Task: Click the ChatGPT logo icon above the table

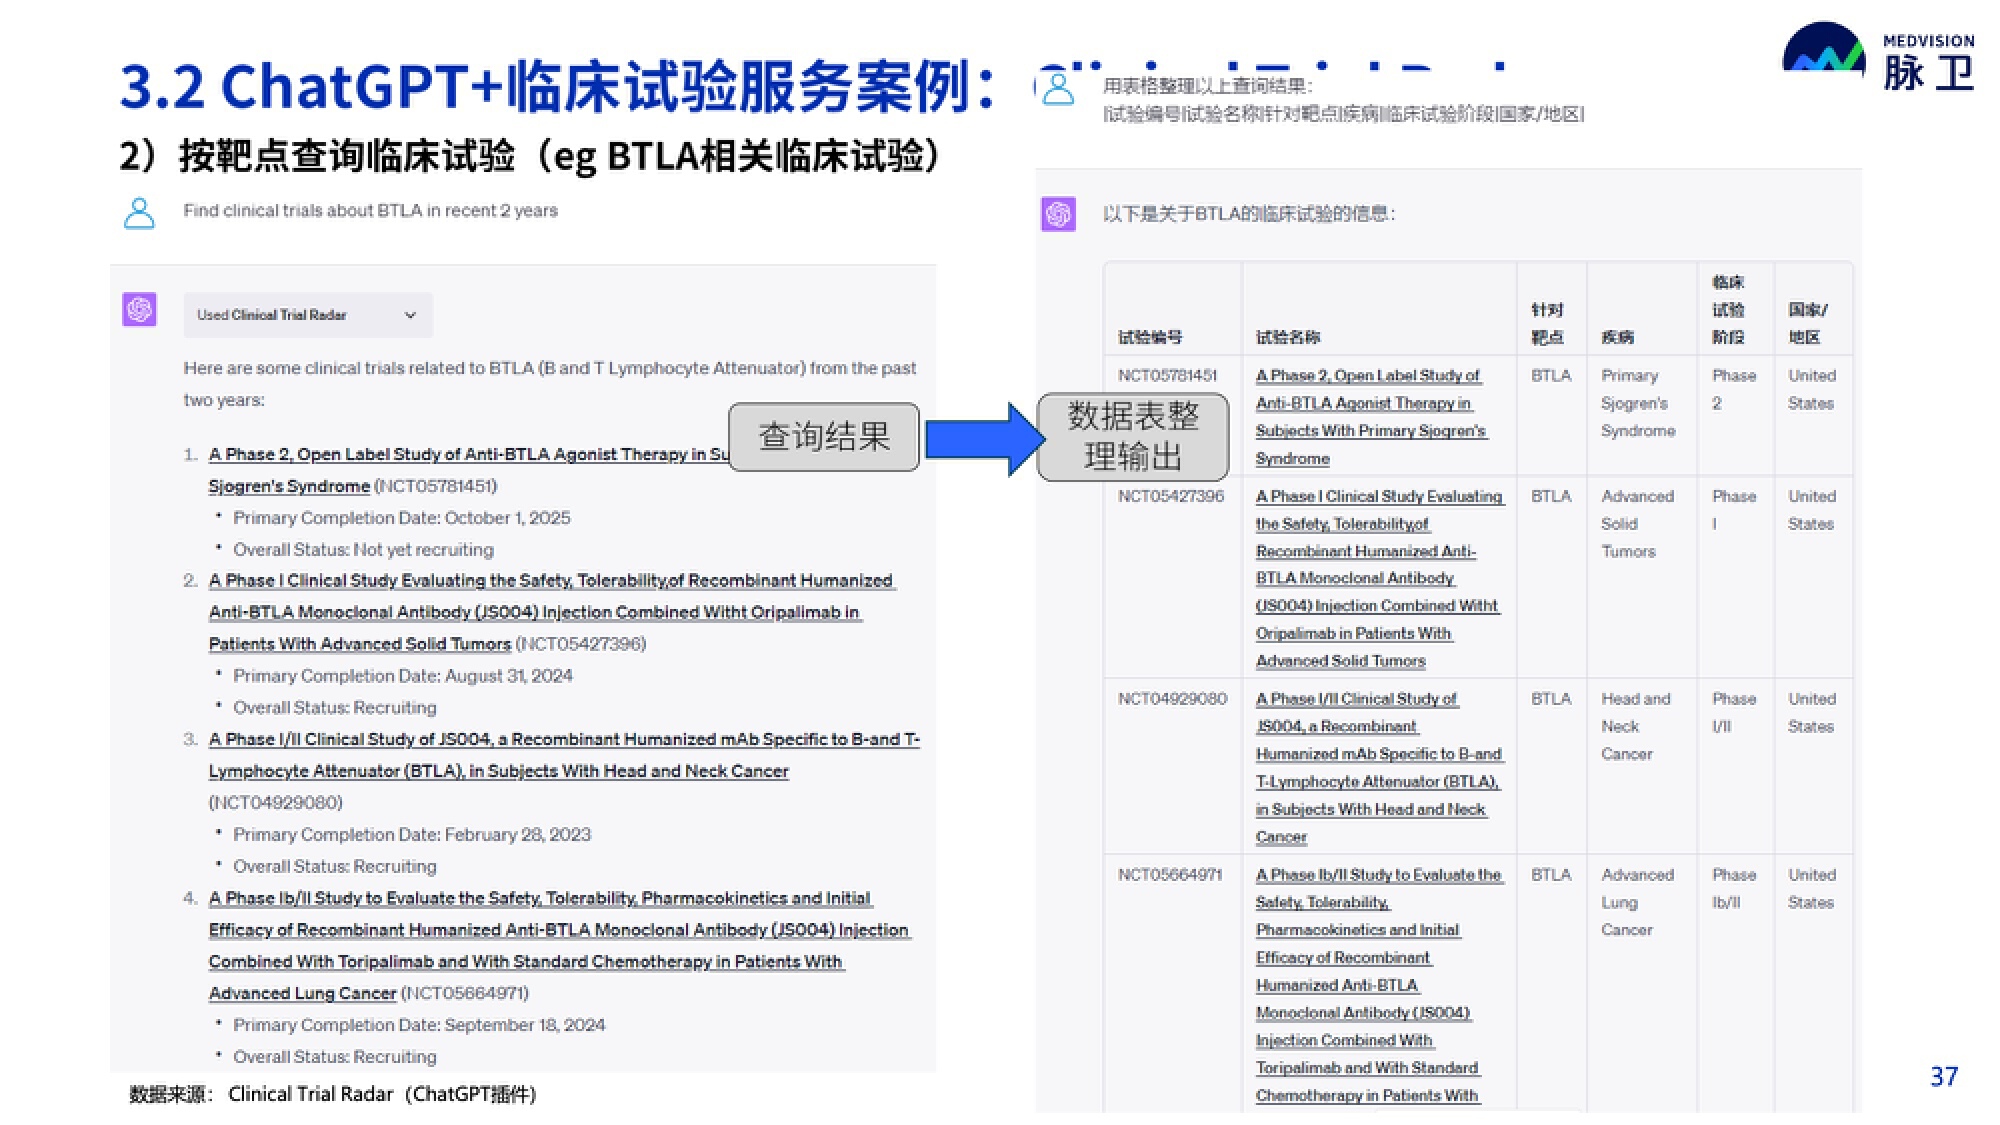Action: click(x=1058, y=214)
